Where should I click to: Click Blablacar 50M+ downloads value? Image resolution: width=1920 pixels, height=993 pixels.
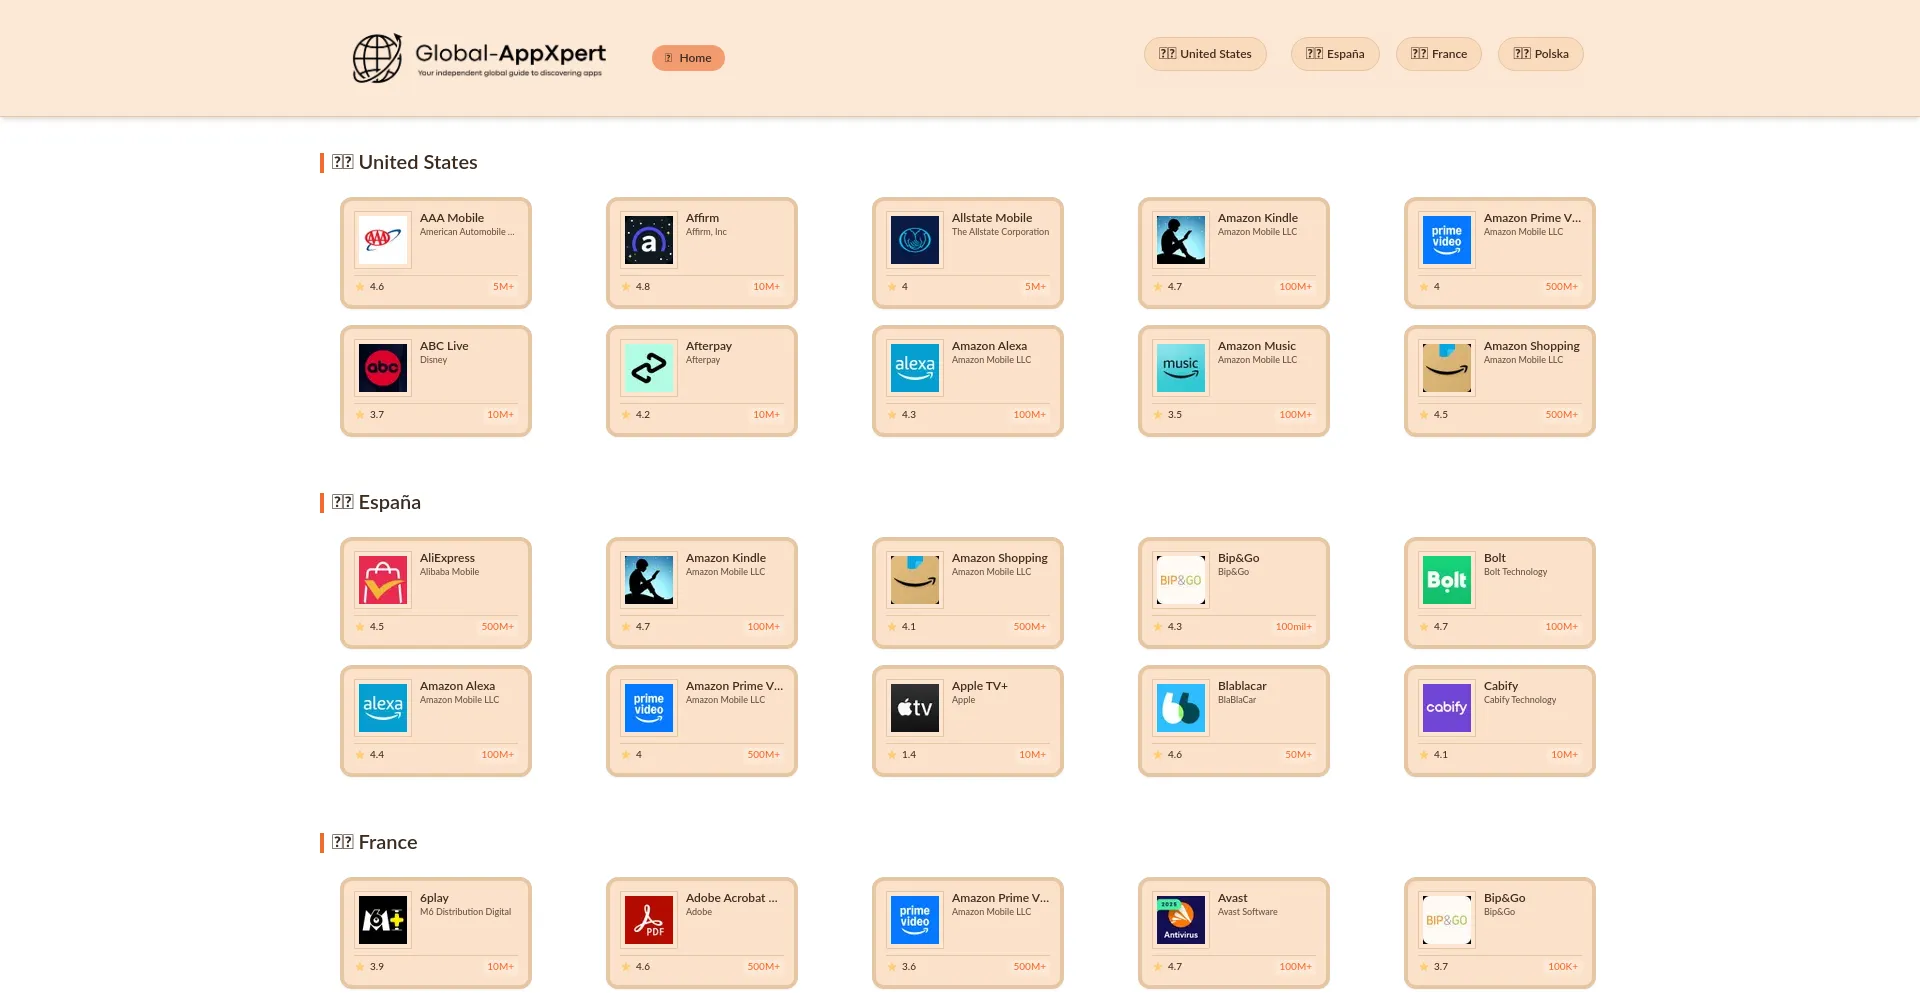(x=1298, y=755)
